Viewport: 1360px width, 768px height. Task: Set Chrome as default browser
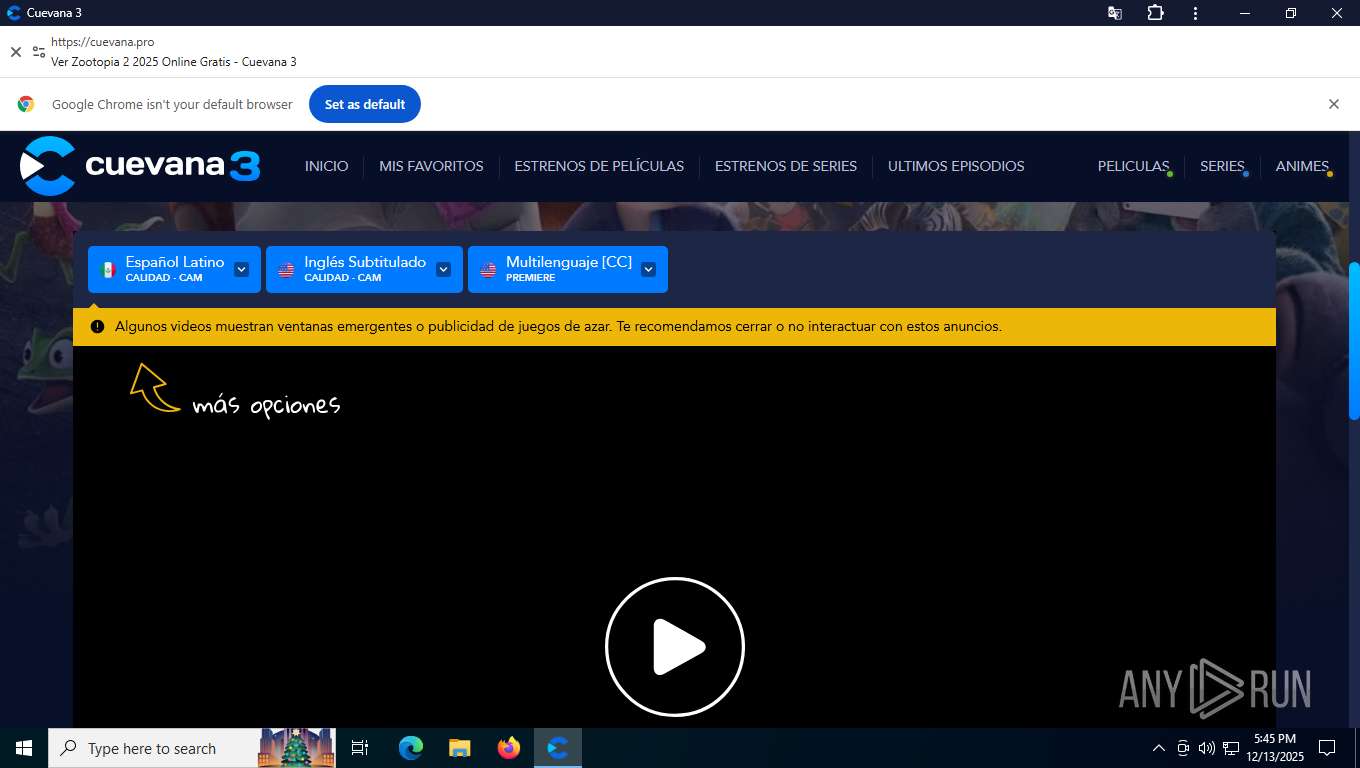pos(365,104)
